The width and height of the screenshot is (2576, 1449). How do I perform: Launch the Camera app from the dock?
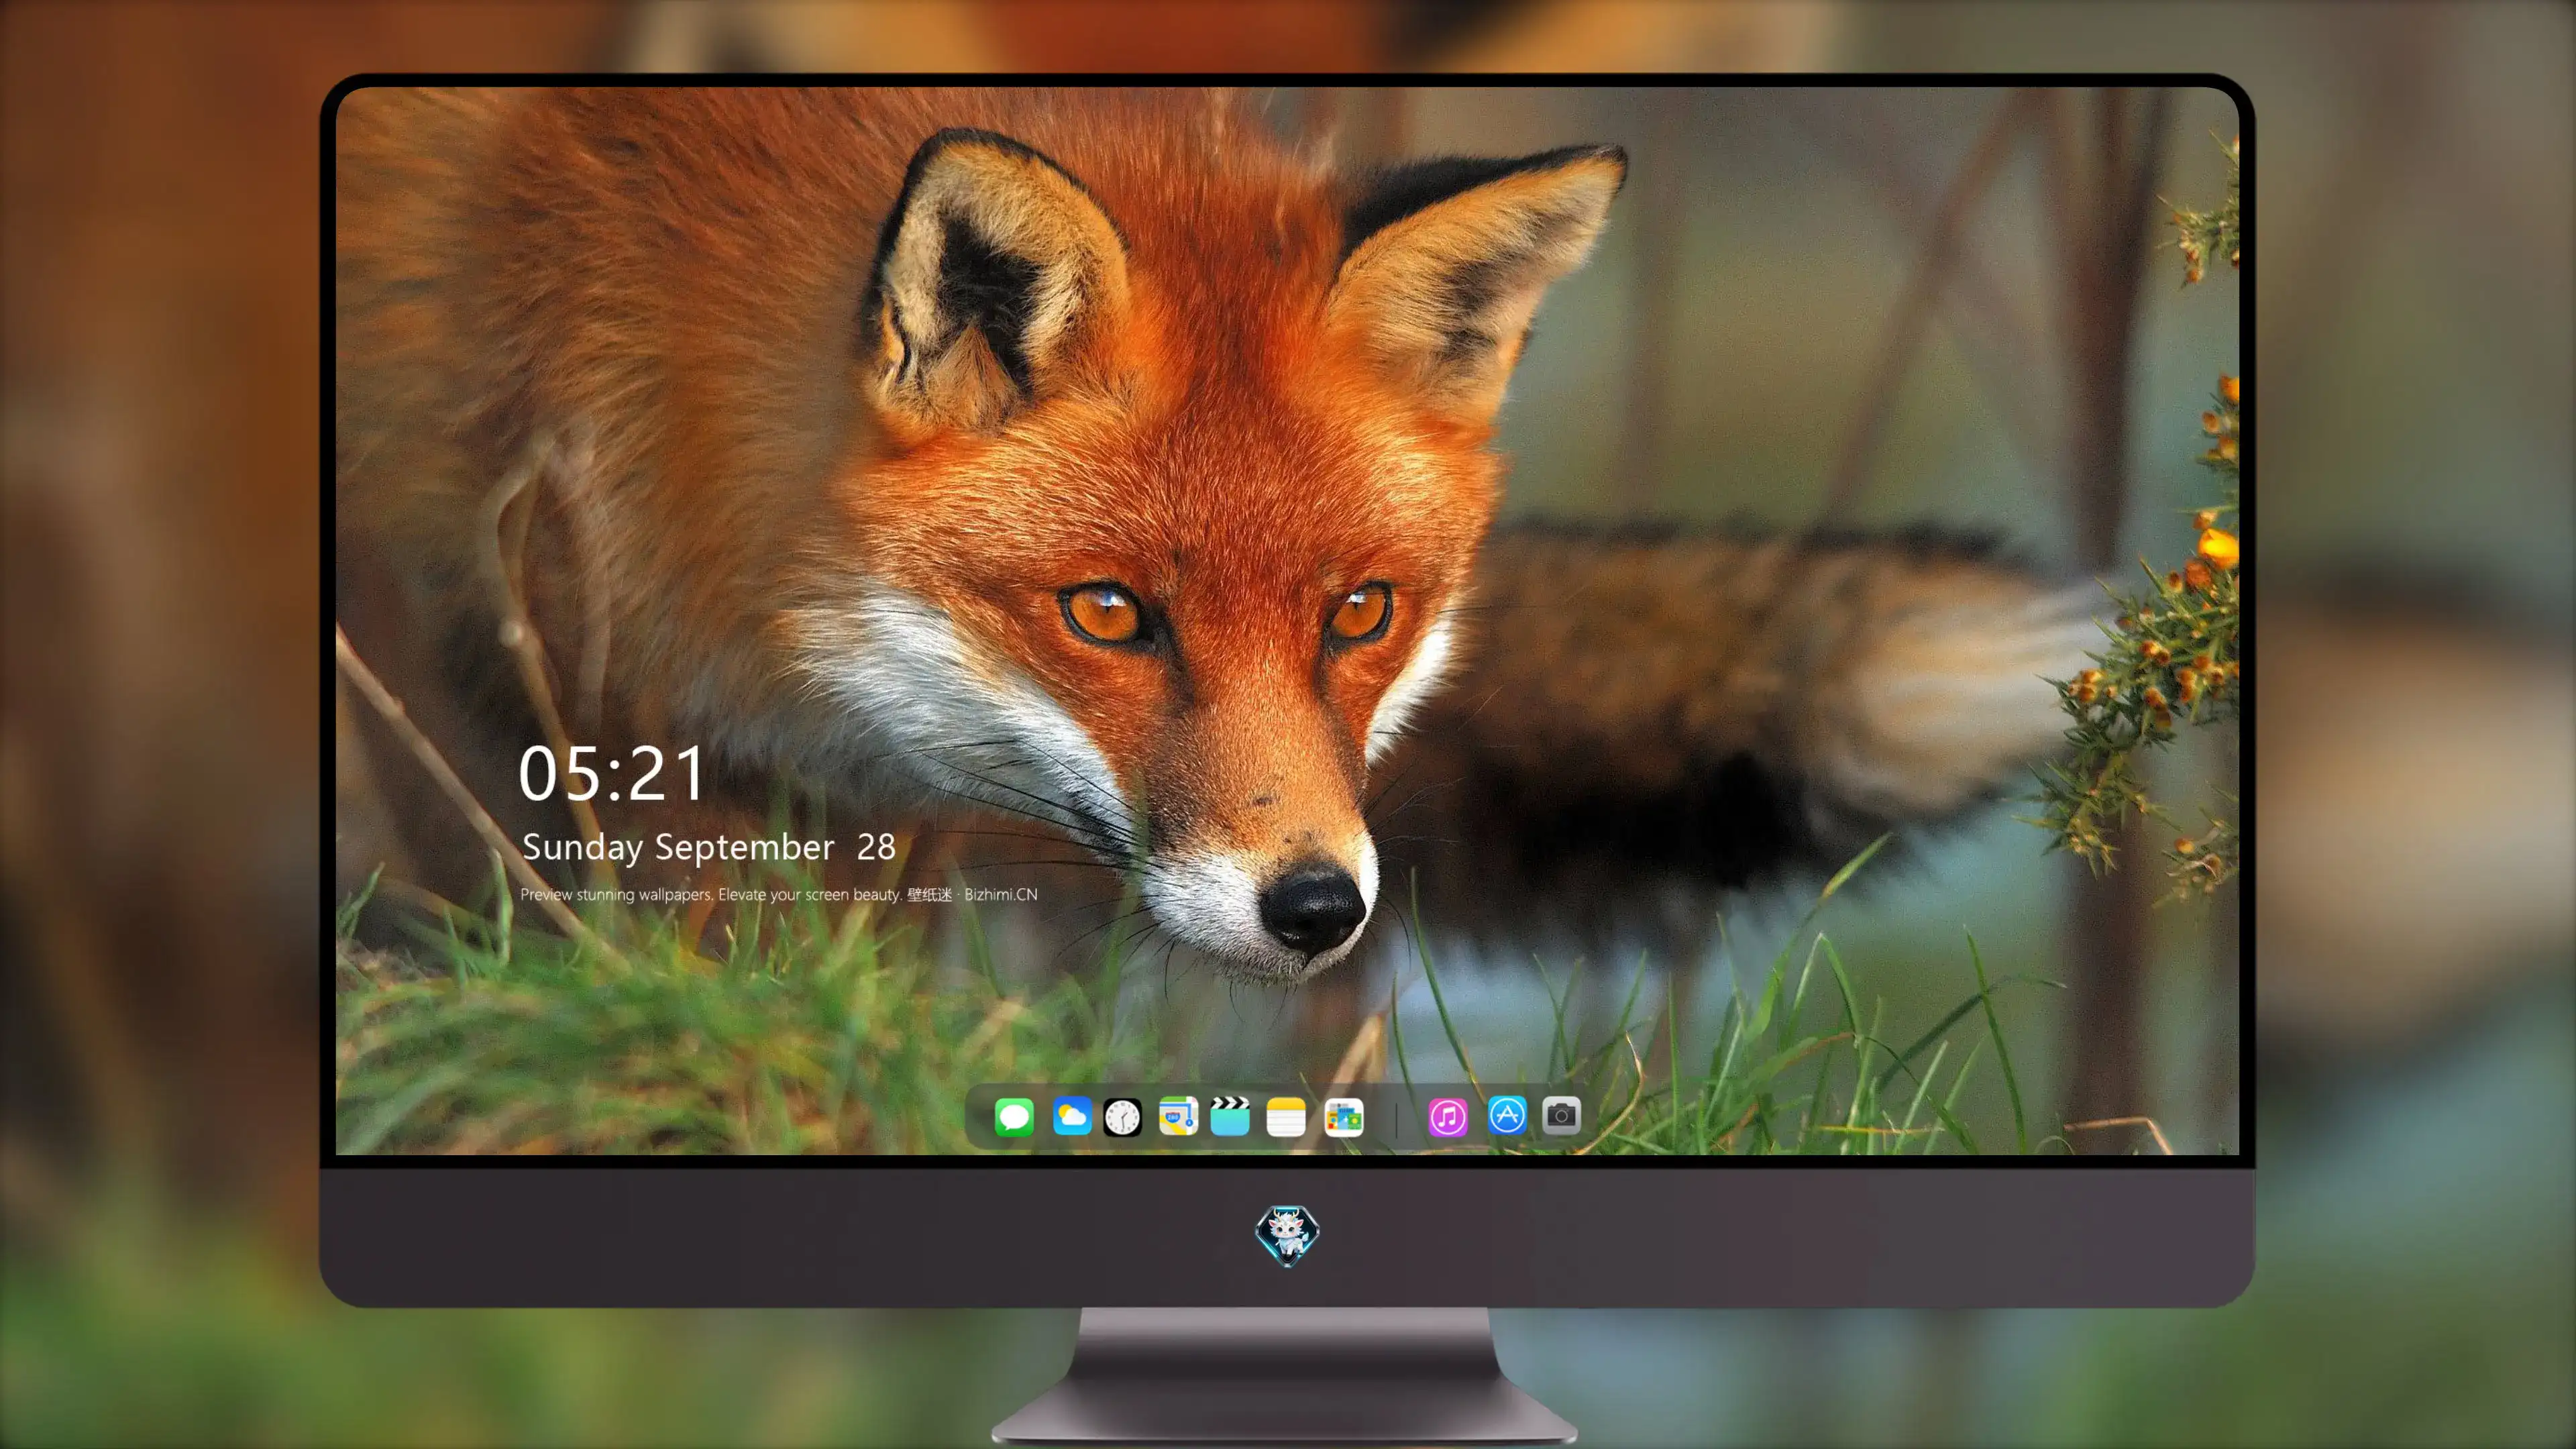[1561, 1116]
